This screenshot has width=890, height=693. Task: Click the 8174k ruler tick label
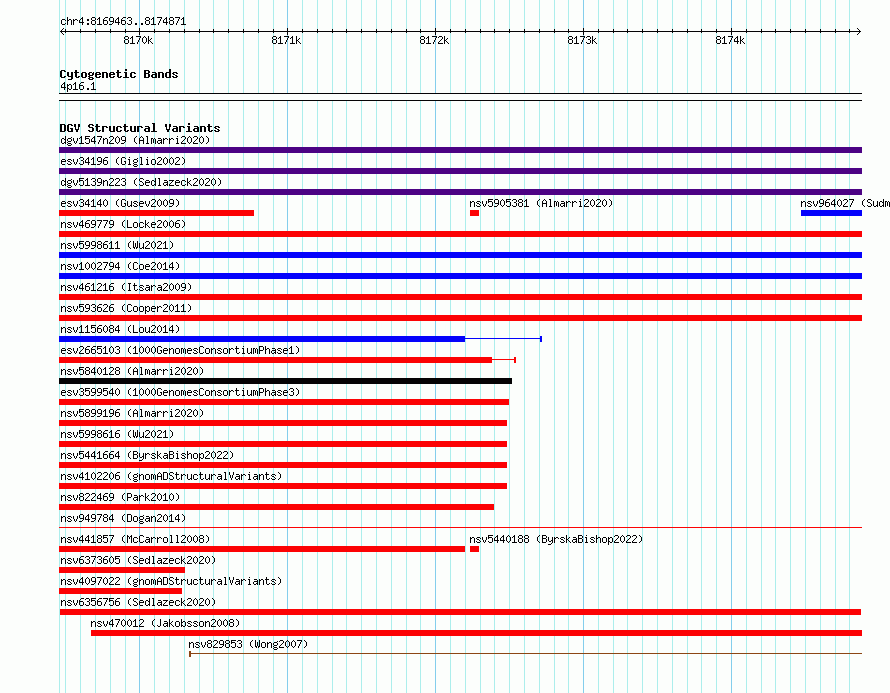click(731, 40)
